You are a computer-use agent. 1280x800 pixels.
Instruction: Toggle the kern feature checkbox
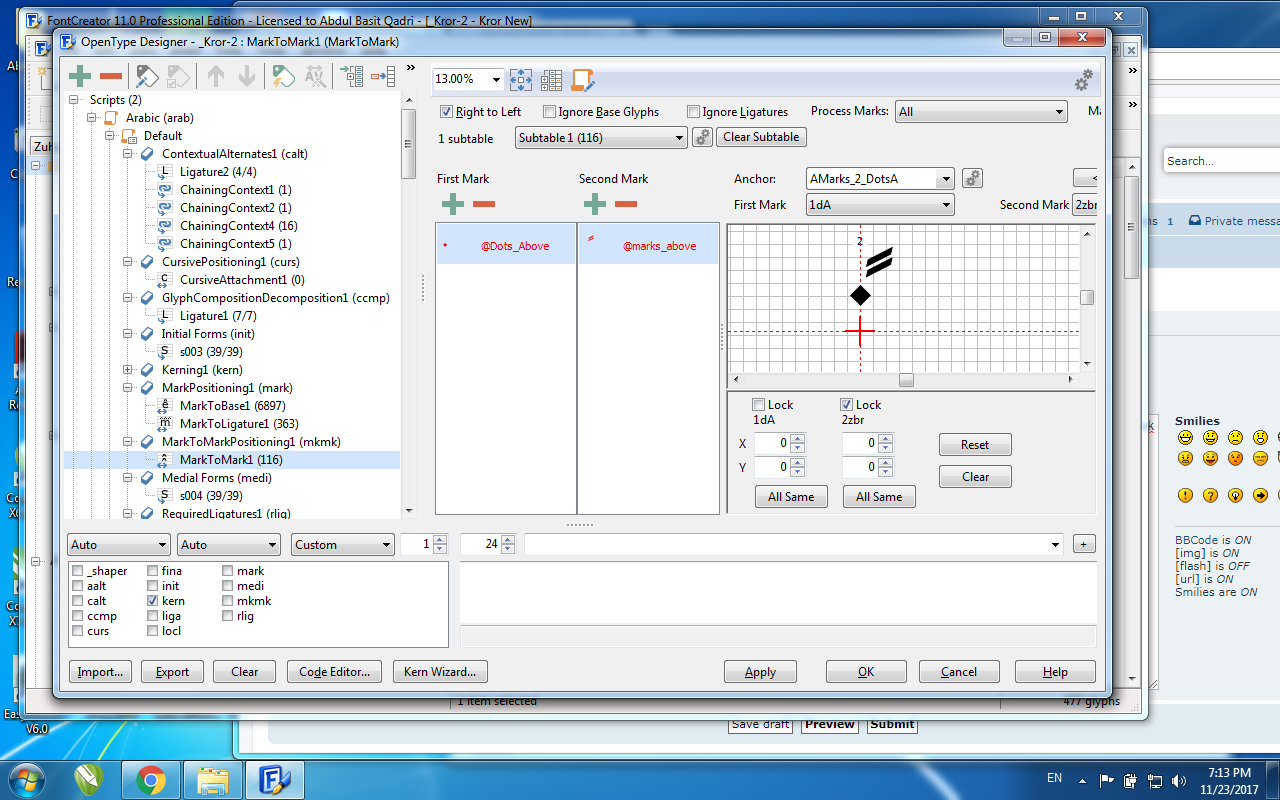pos(153,601)
